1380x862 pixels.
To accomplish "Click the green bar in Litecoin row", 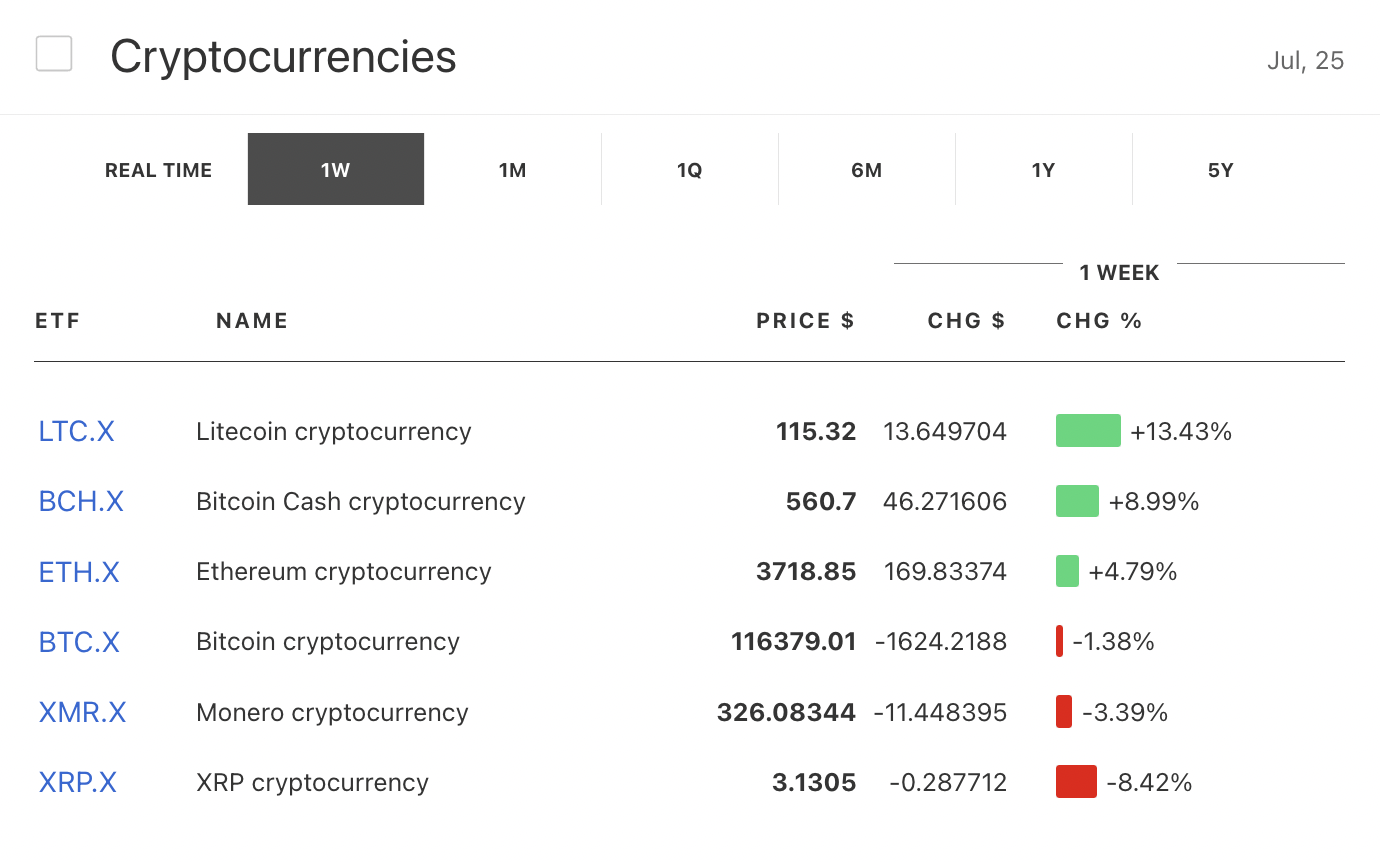I will (1088, 431).
